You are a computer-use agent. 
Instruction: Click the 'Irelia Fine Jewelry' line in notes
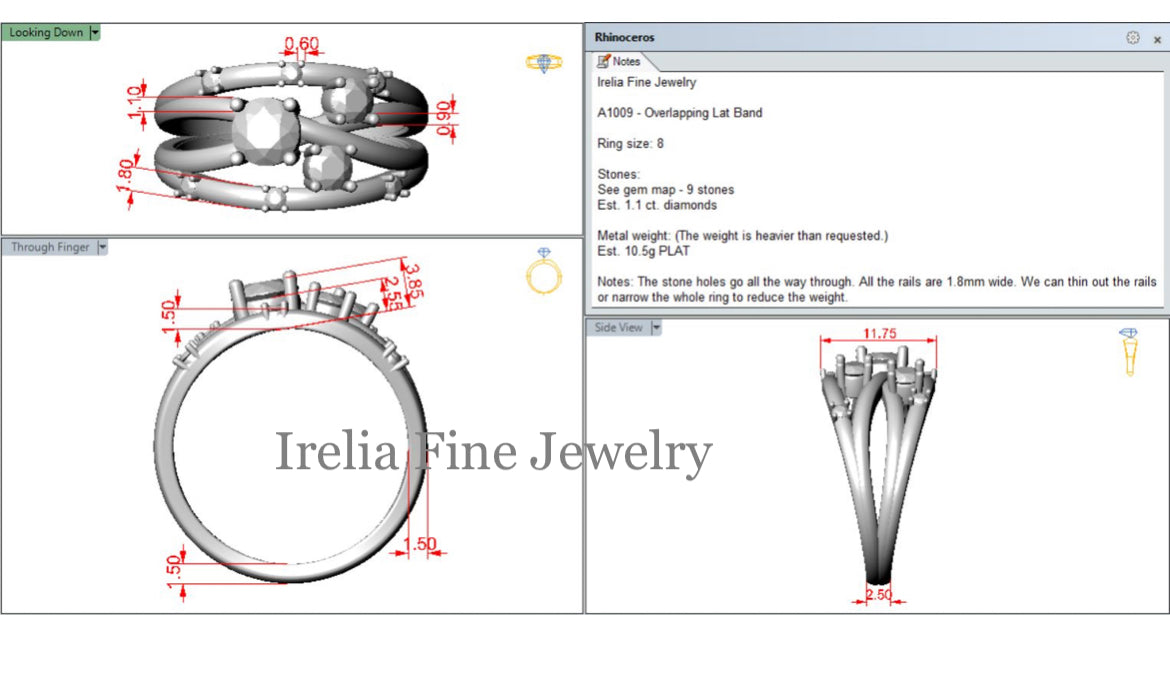[x=646, y=83]
